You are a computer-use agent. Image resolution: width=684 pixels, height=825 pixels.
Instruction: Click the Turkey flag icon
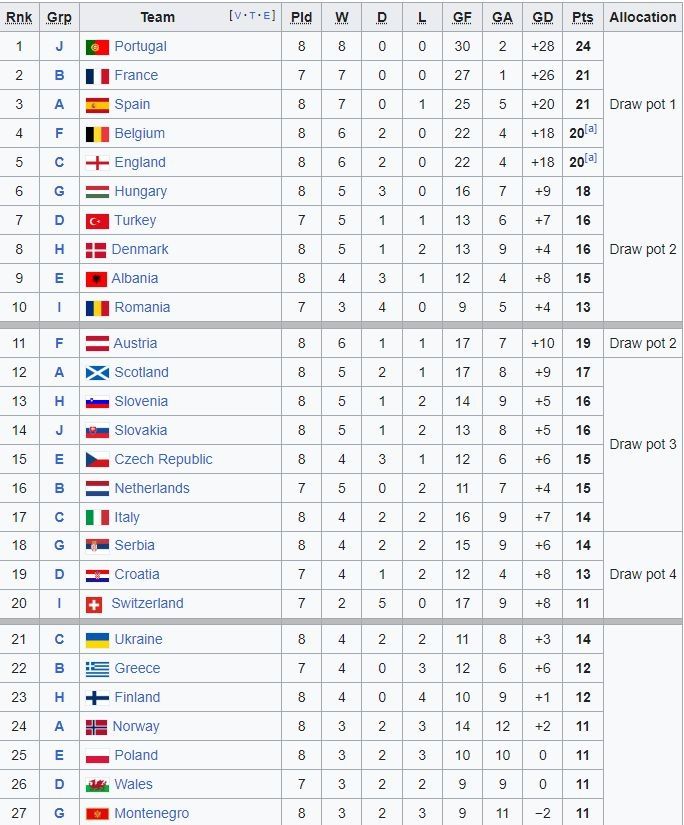(97, 221)
